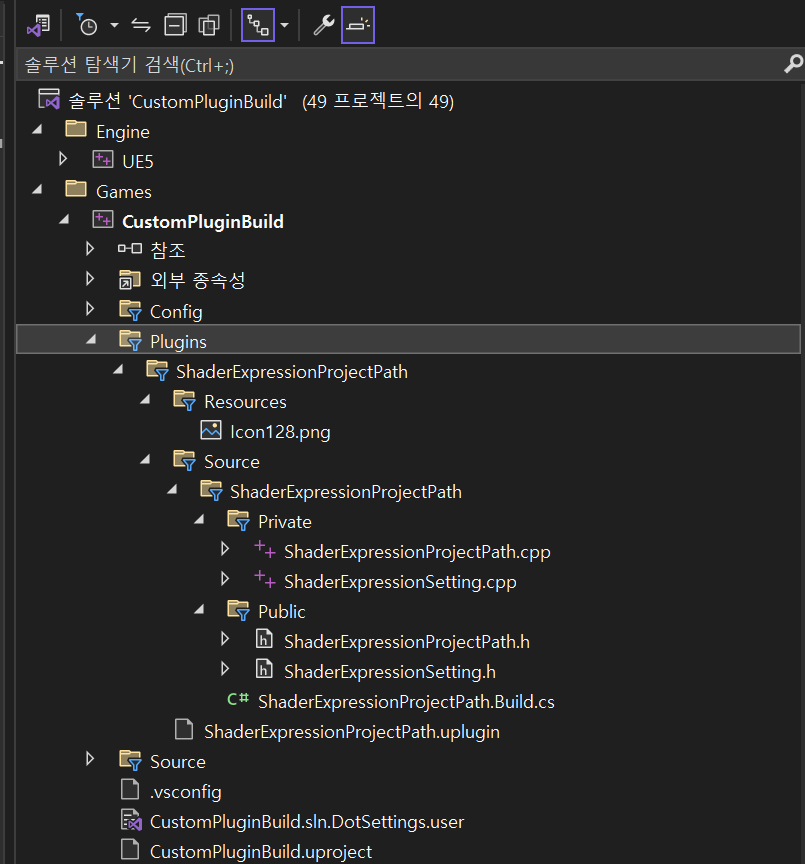Click the Engine folder icon
805x864 pixels.
click(76, 129)
